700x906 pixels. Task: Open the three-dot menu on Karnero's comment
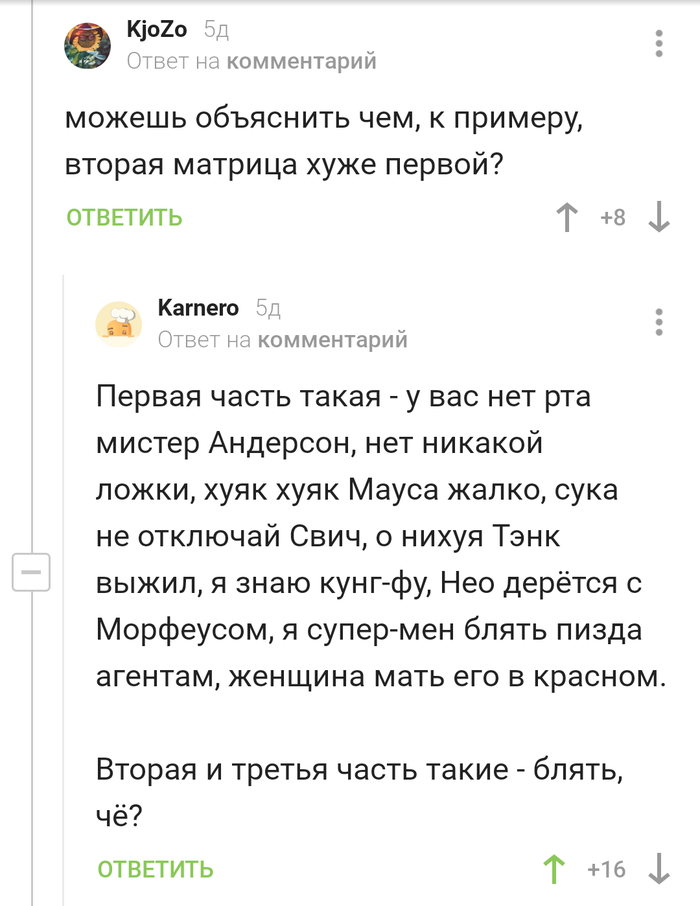[x=657, y=320]
